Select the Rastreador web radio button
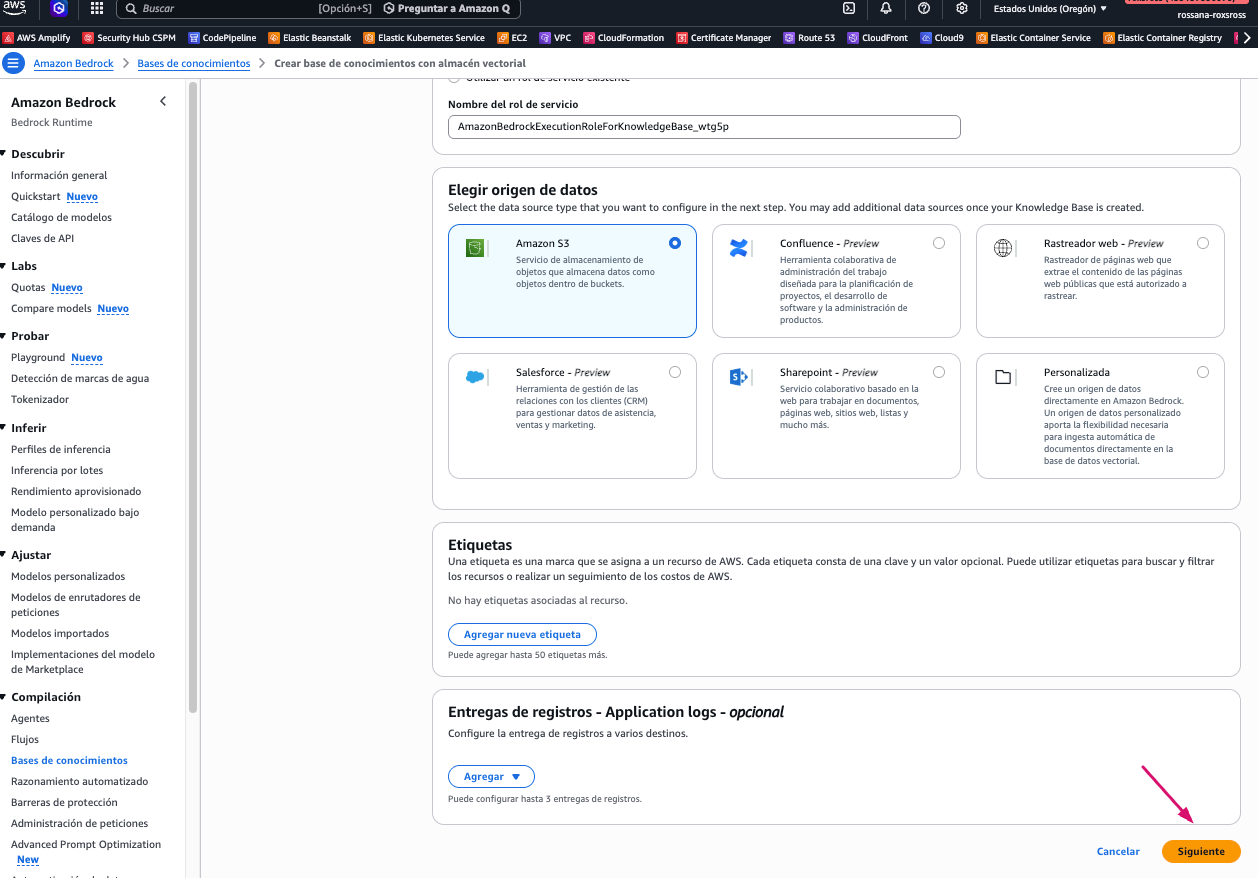This screenshot has width=1258, height=878. point(1202,243)
